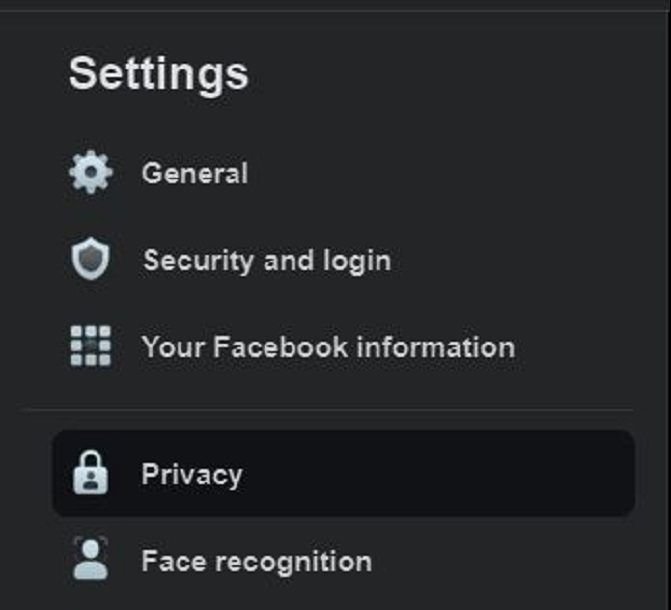Click the Security and login shield icon

tap(91, 260)
